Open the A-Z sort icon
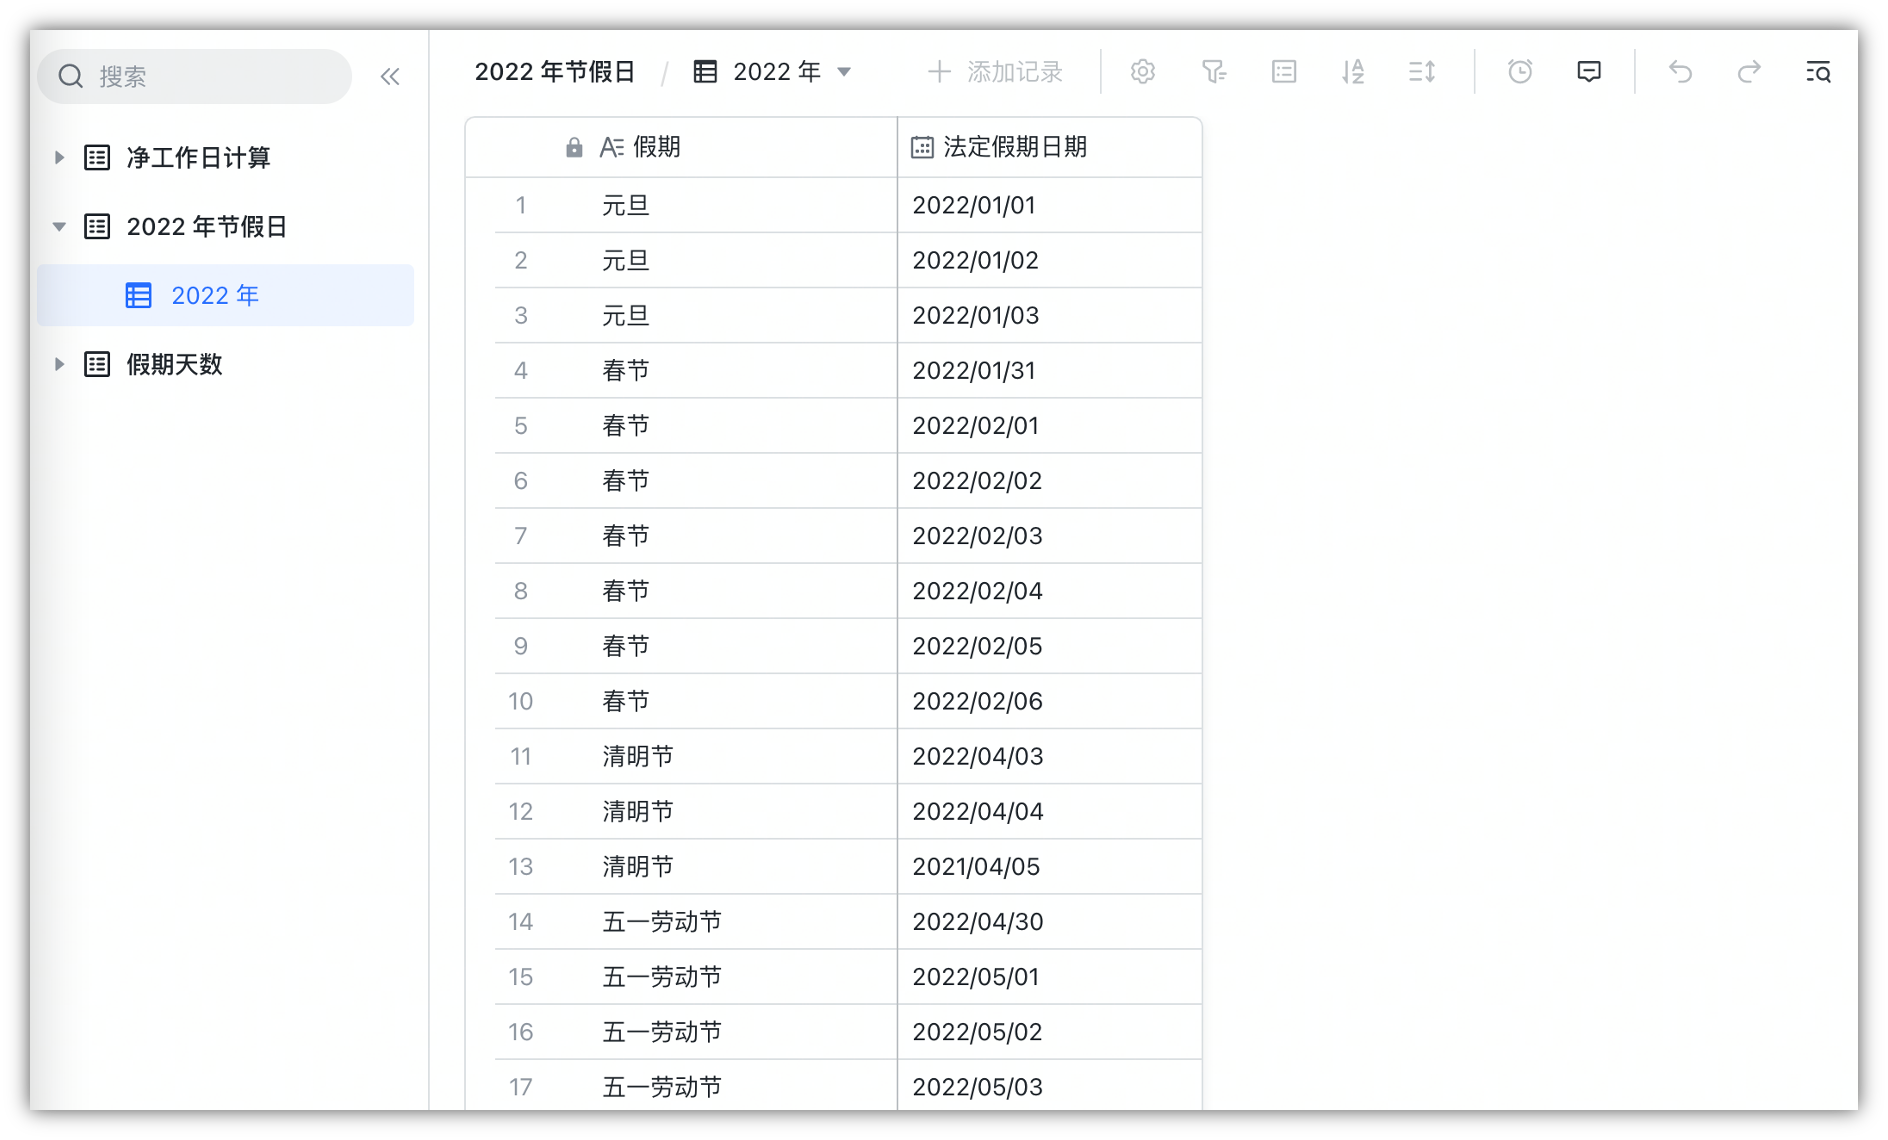The image size is (1888, 1140). coord(1353,71)
